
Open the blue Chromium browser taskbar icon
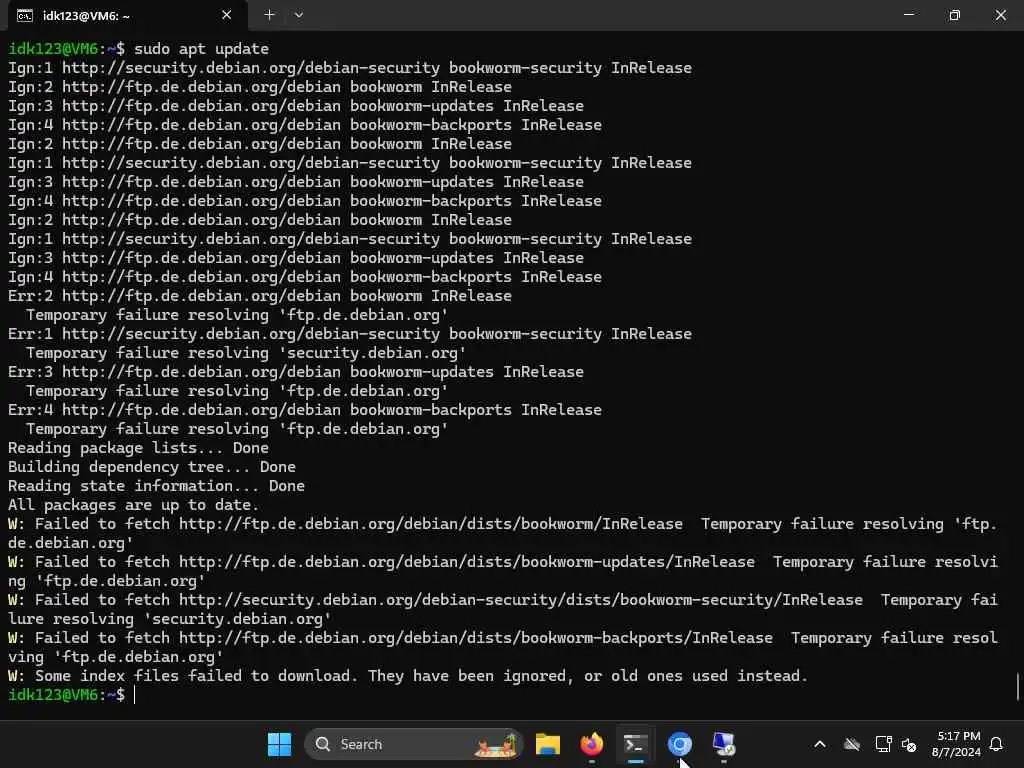point(679,744)
